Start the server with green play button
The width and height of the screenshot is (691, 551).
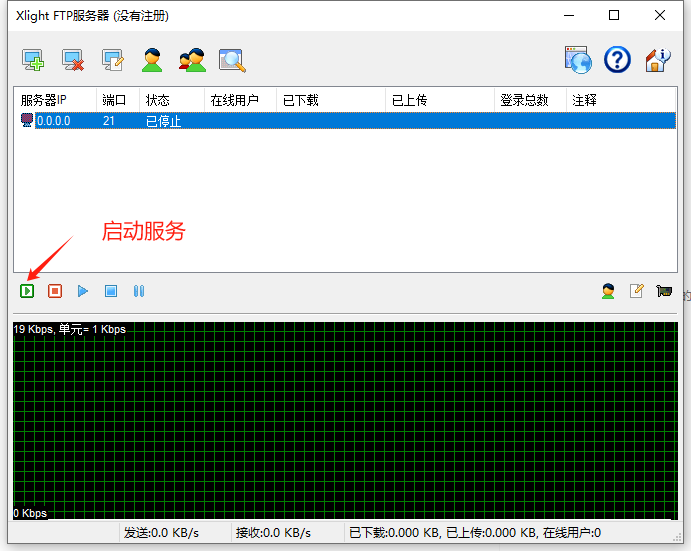[27, 291]
